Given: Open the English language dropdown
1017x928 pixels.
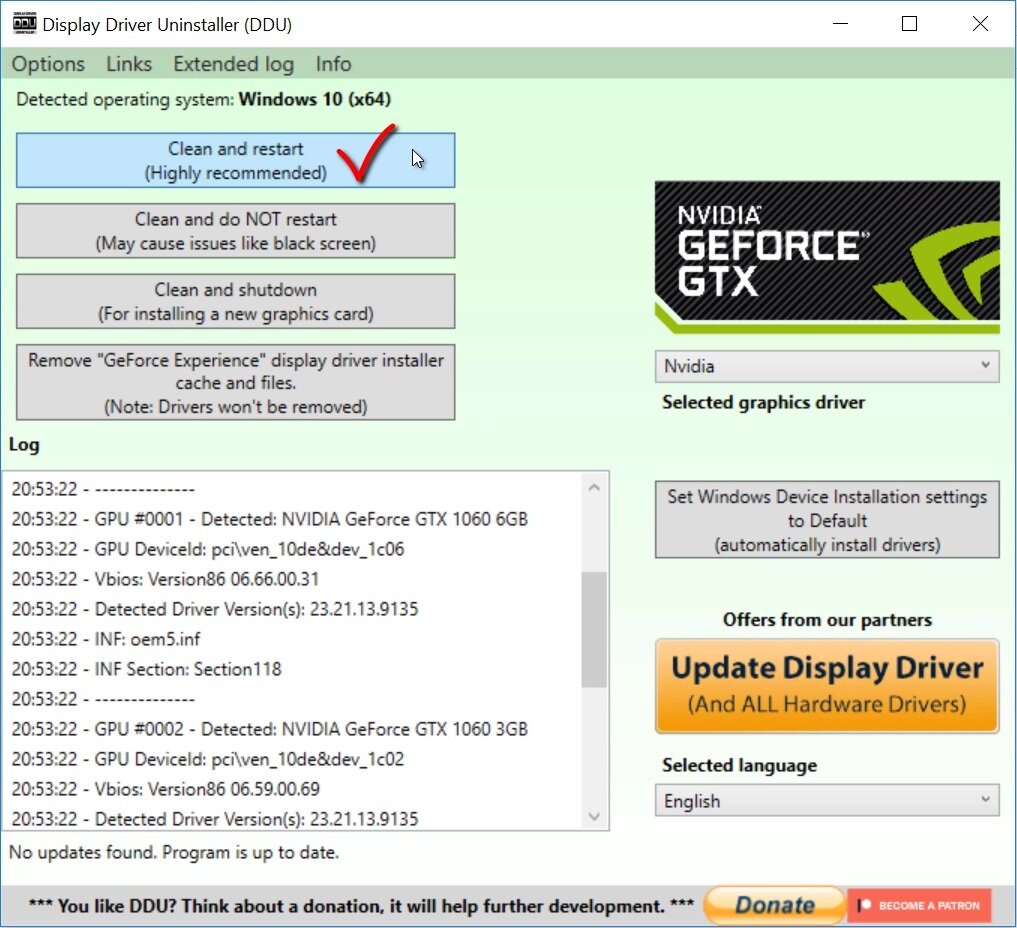Looking at the screenshot, I should coord(827,801).
